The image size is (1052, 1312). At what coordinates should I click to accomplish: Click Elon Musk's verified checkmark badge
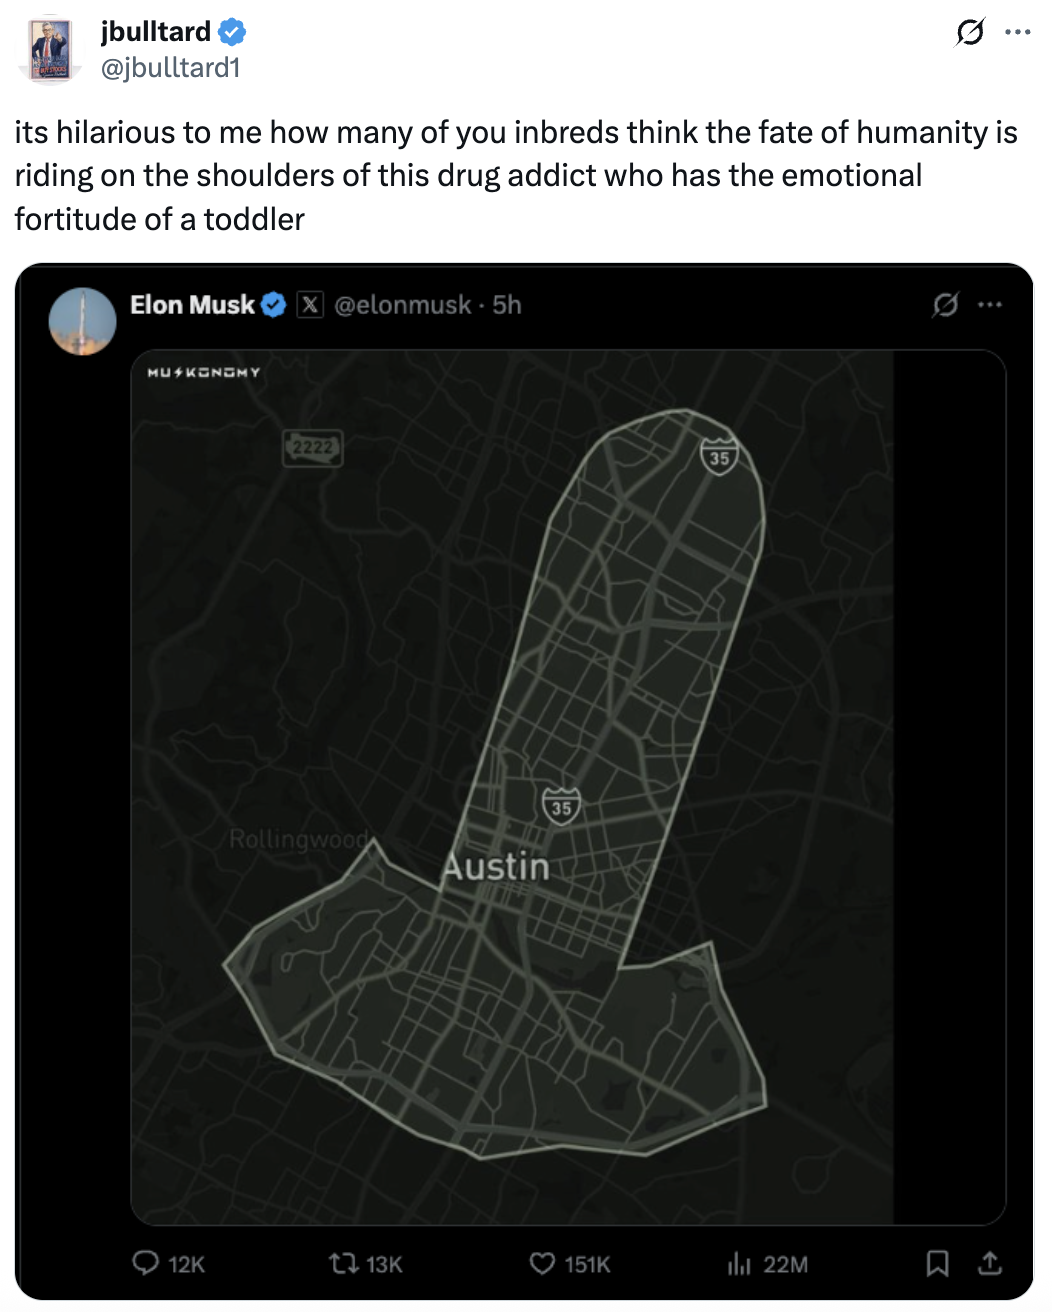click(274, 305)
